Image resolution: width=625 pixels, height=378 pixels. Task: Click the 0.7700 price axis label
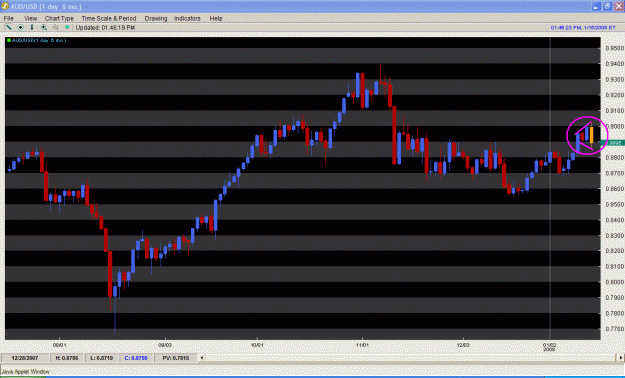[x=614, y=329]
